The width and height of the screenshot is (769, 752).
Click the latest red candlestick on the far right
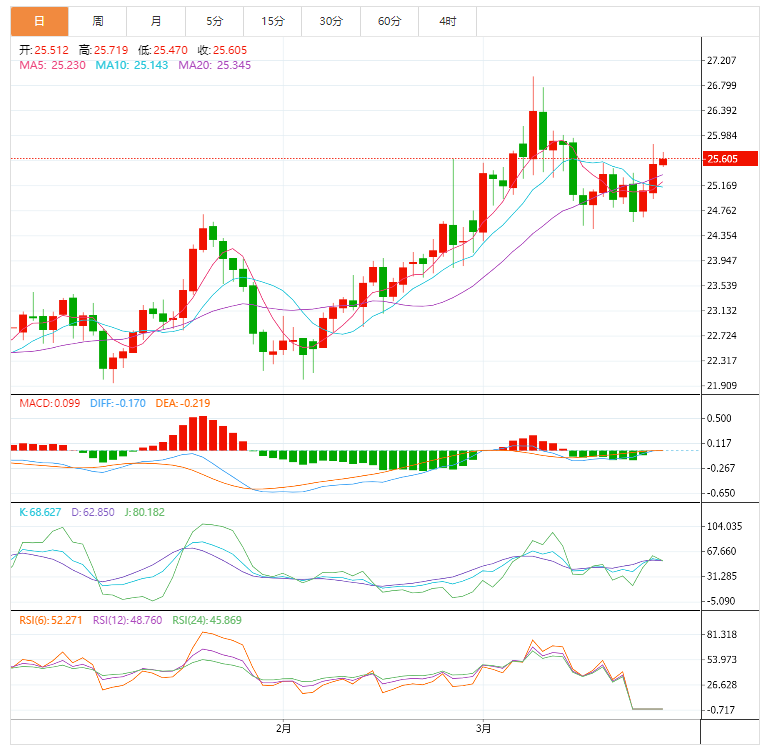[663, 161]
